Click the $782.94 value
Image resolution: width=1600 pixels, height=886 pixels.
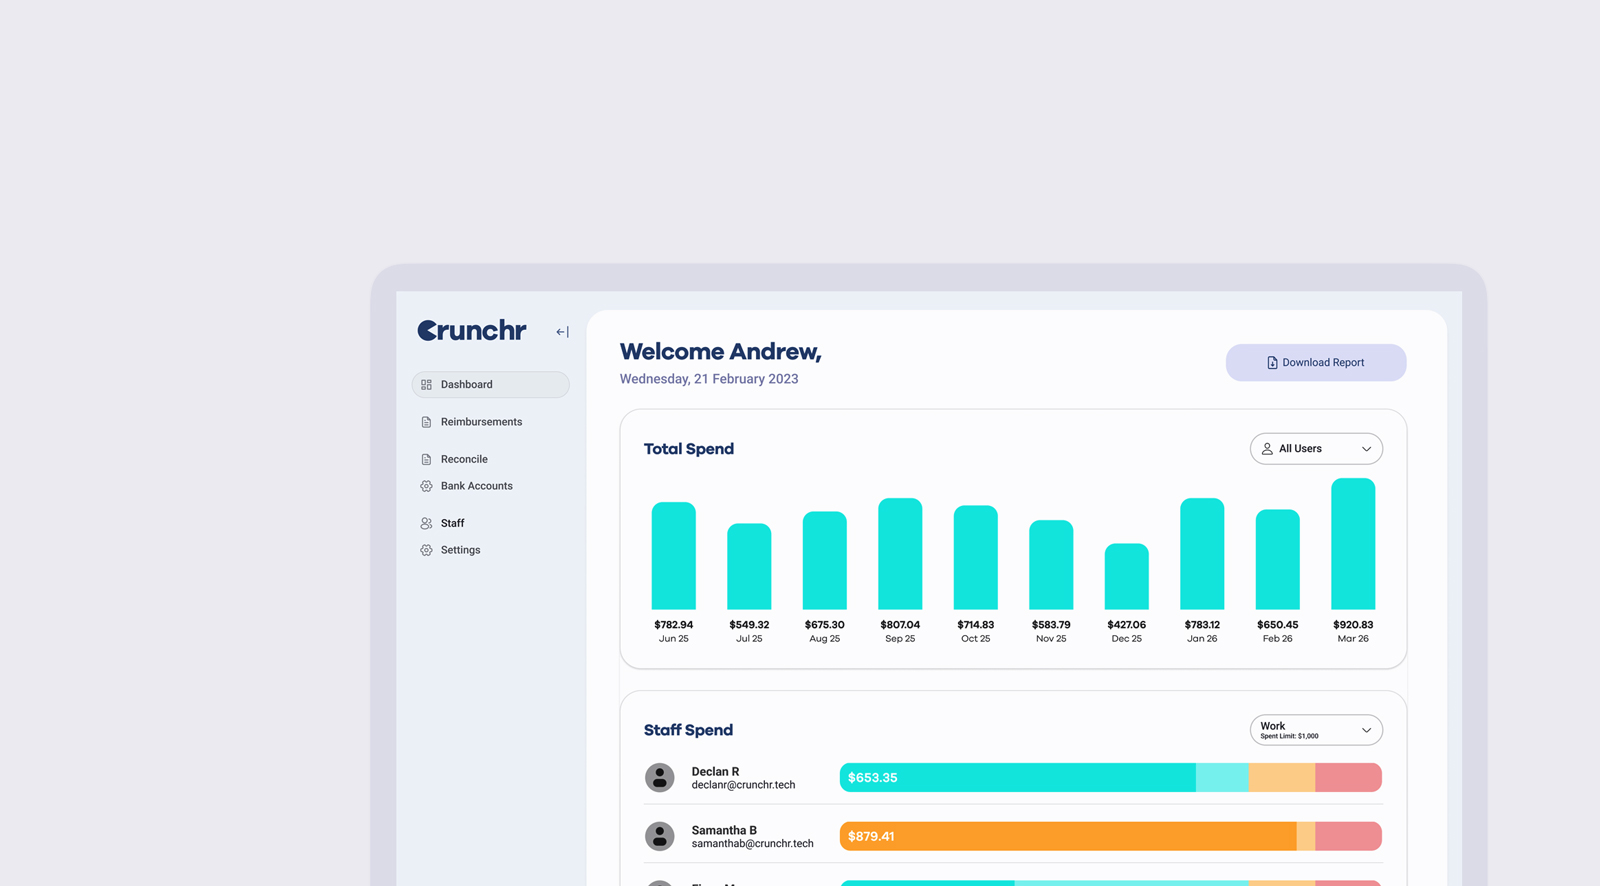click(x=674, y=625)
